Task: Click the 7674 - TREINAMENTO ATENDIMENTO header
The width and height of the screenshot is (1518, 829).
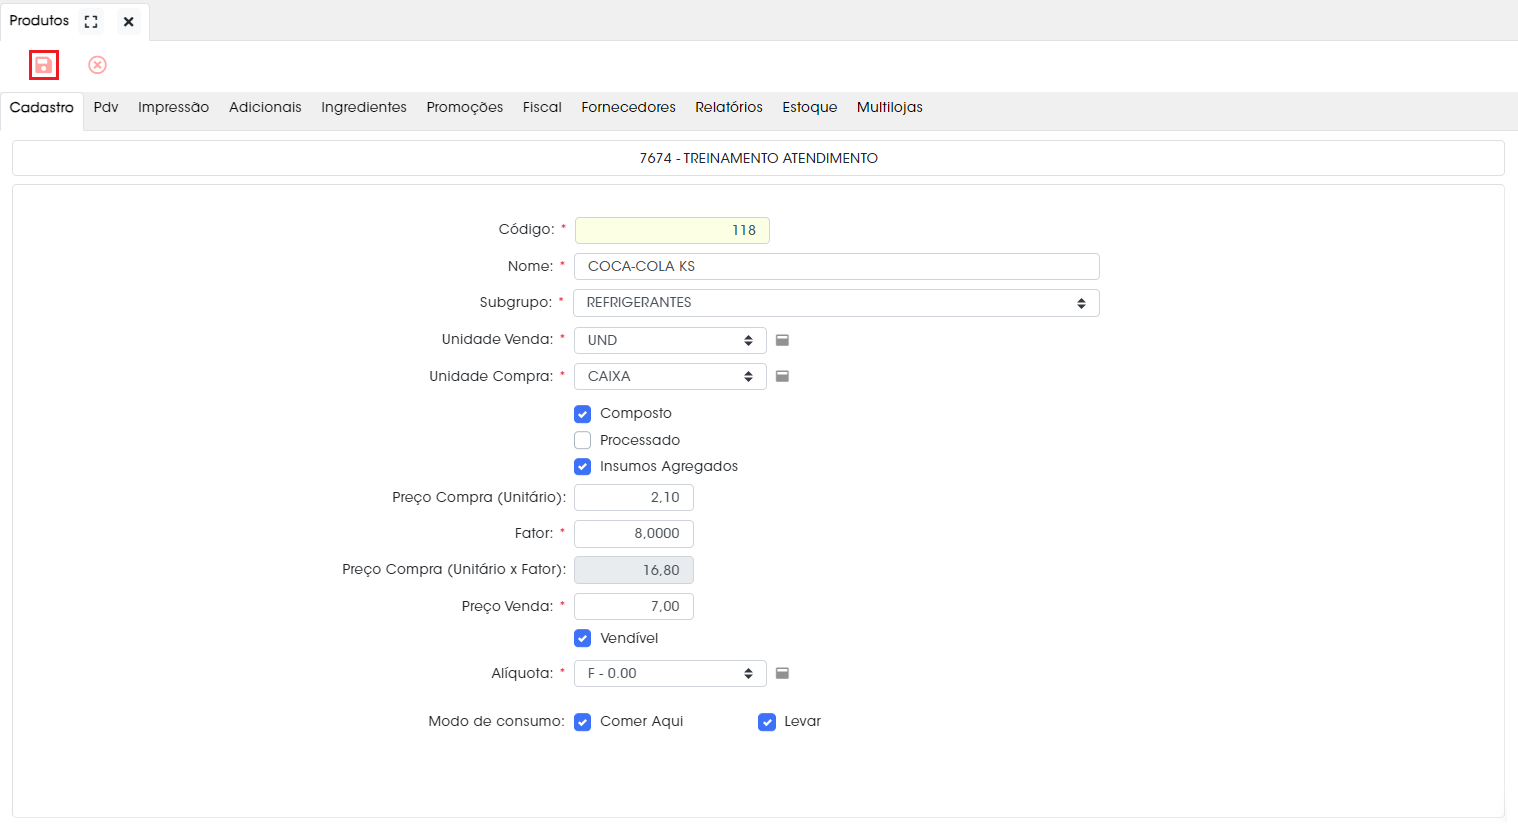Action: pos(759,158)
